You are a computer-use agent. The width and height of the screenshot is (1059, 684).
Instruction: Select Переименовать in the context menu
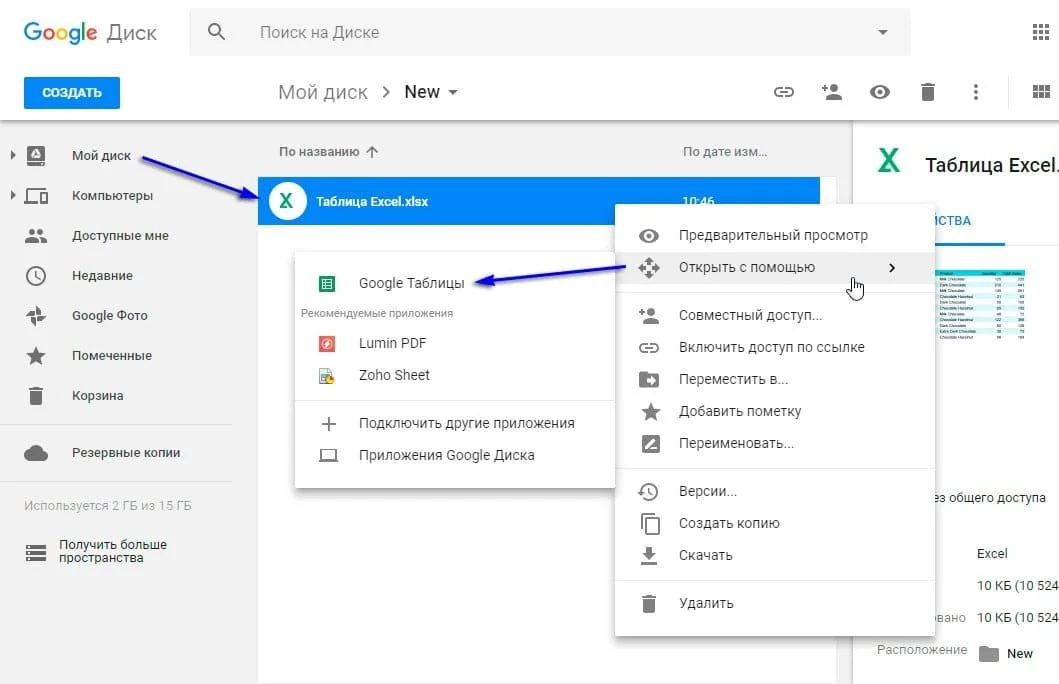739,443
